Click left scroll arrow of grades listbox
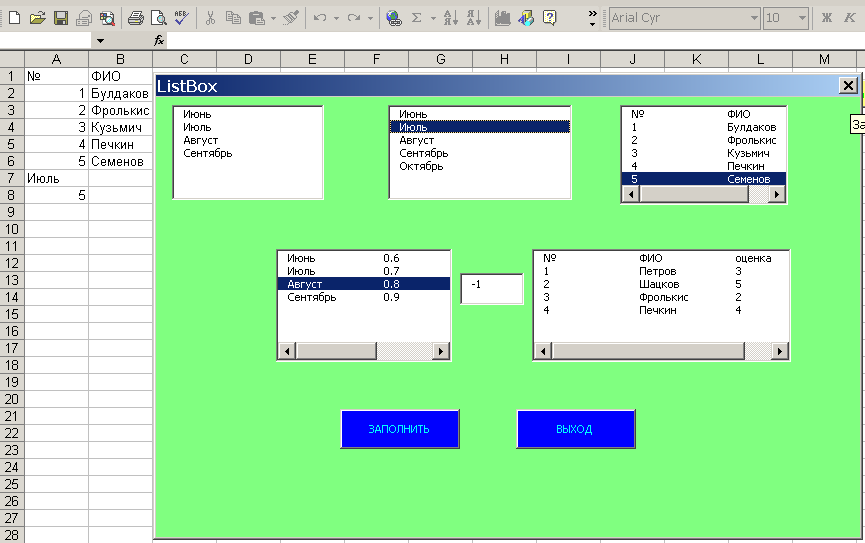Image resolution: width=865 pixels, height=543 pixels. 543,351
